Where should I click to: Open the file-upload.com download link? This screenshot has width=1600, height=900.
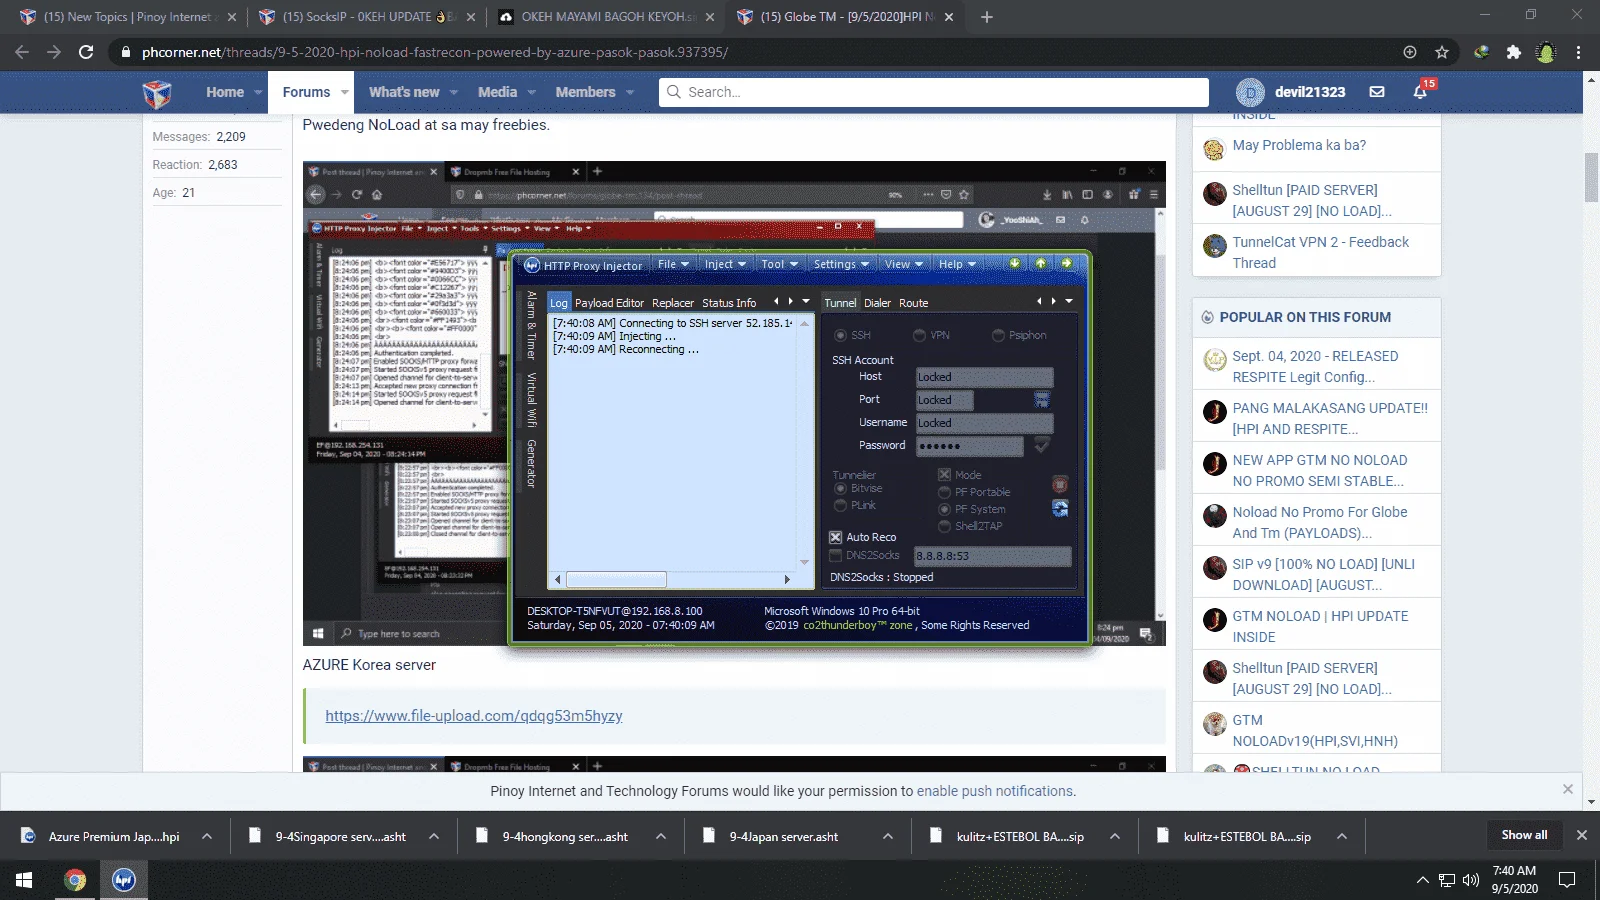[x=474, y=716]
